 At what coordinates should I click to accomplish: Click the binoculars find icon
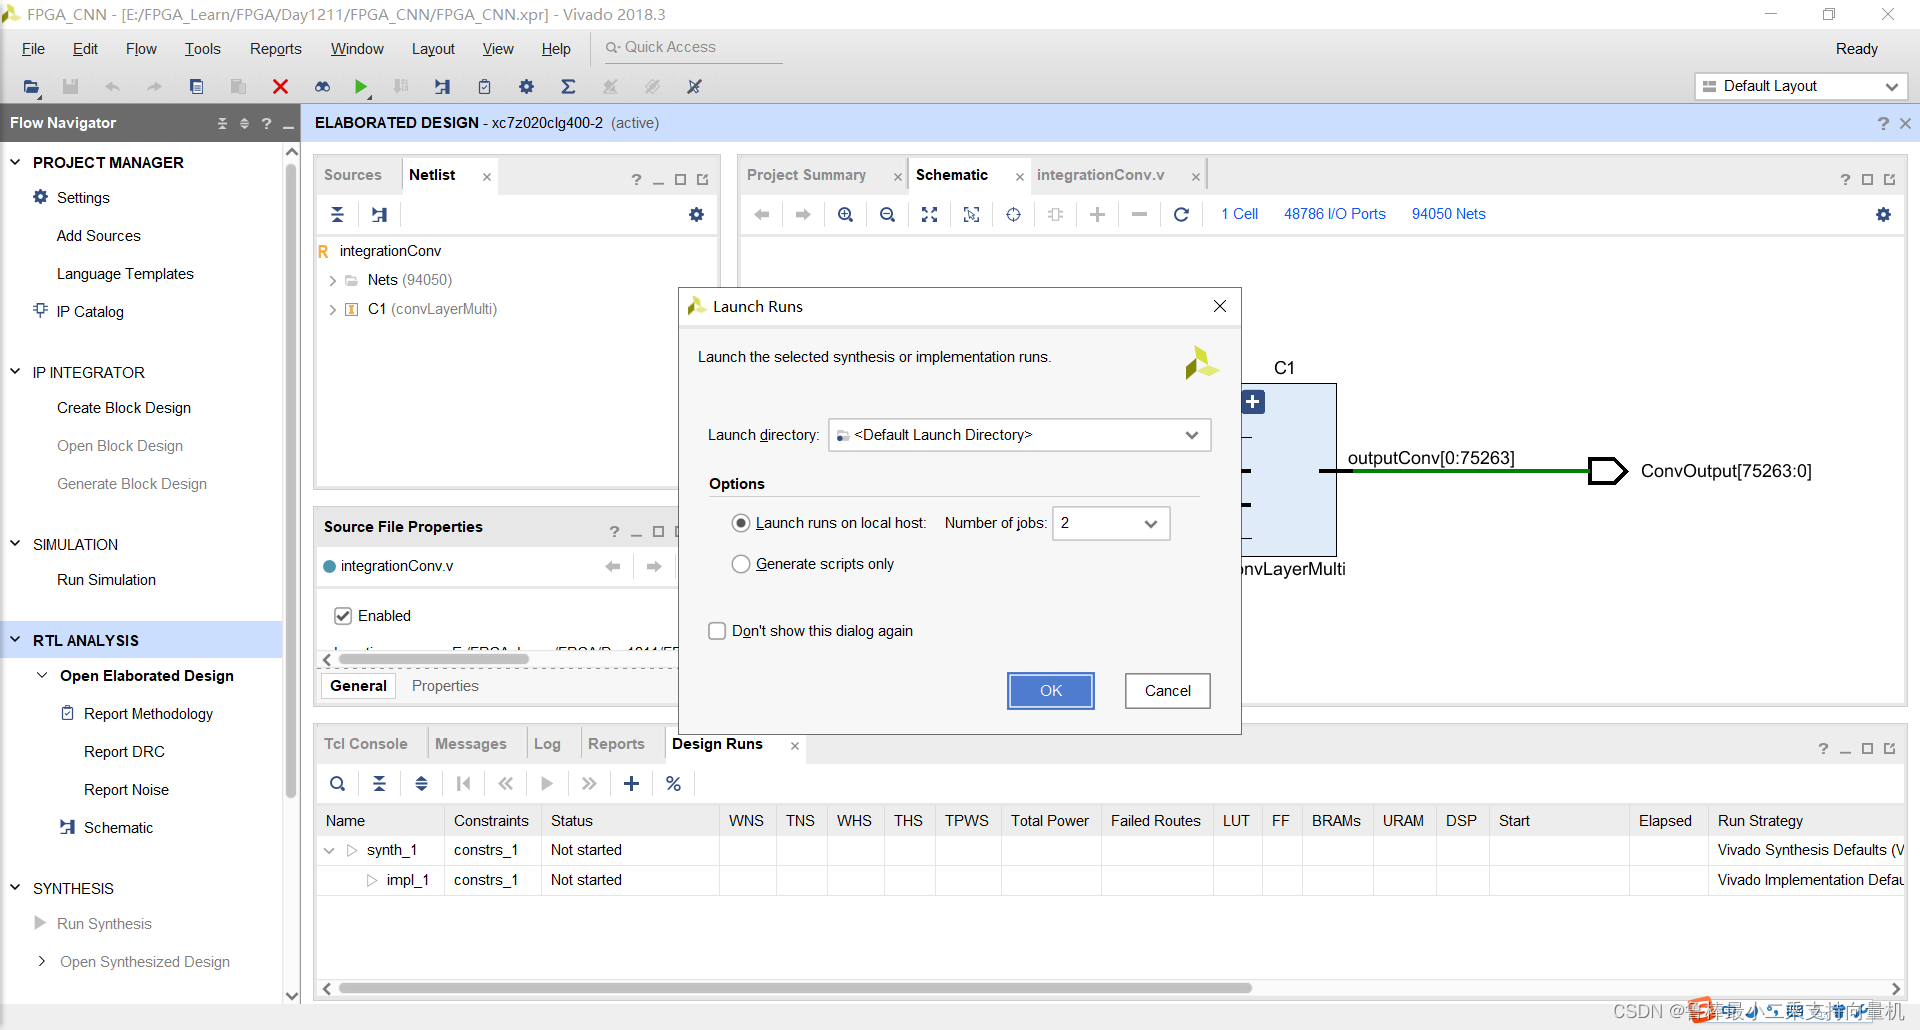[322, 87]
